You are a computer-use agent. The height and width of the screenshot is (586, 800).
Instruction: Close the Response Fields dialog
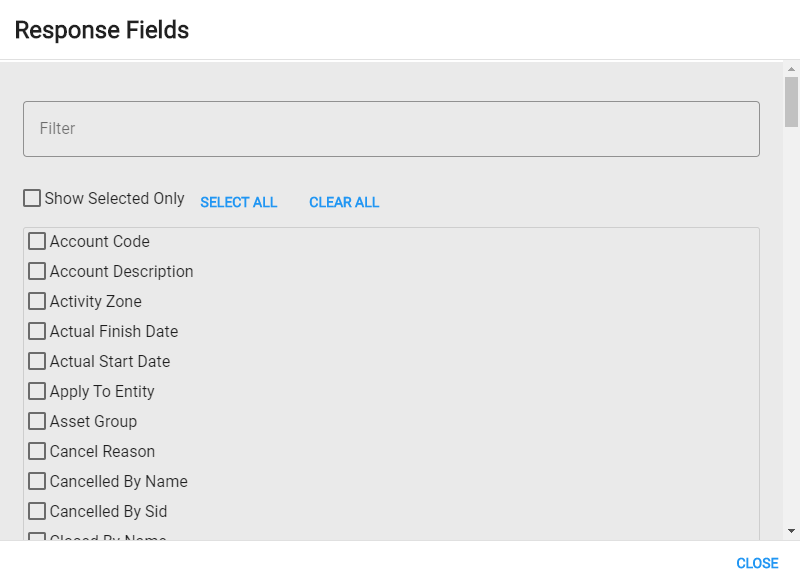[757, 563]
